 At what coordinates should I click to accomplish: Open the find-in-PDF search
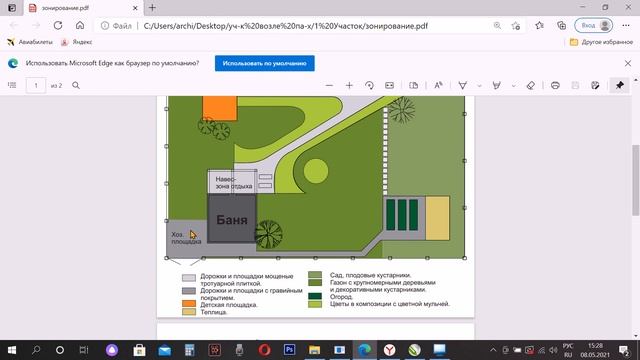click(x=76, y=85)
